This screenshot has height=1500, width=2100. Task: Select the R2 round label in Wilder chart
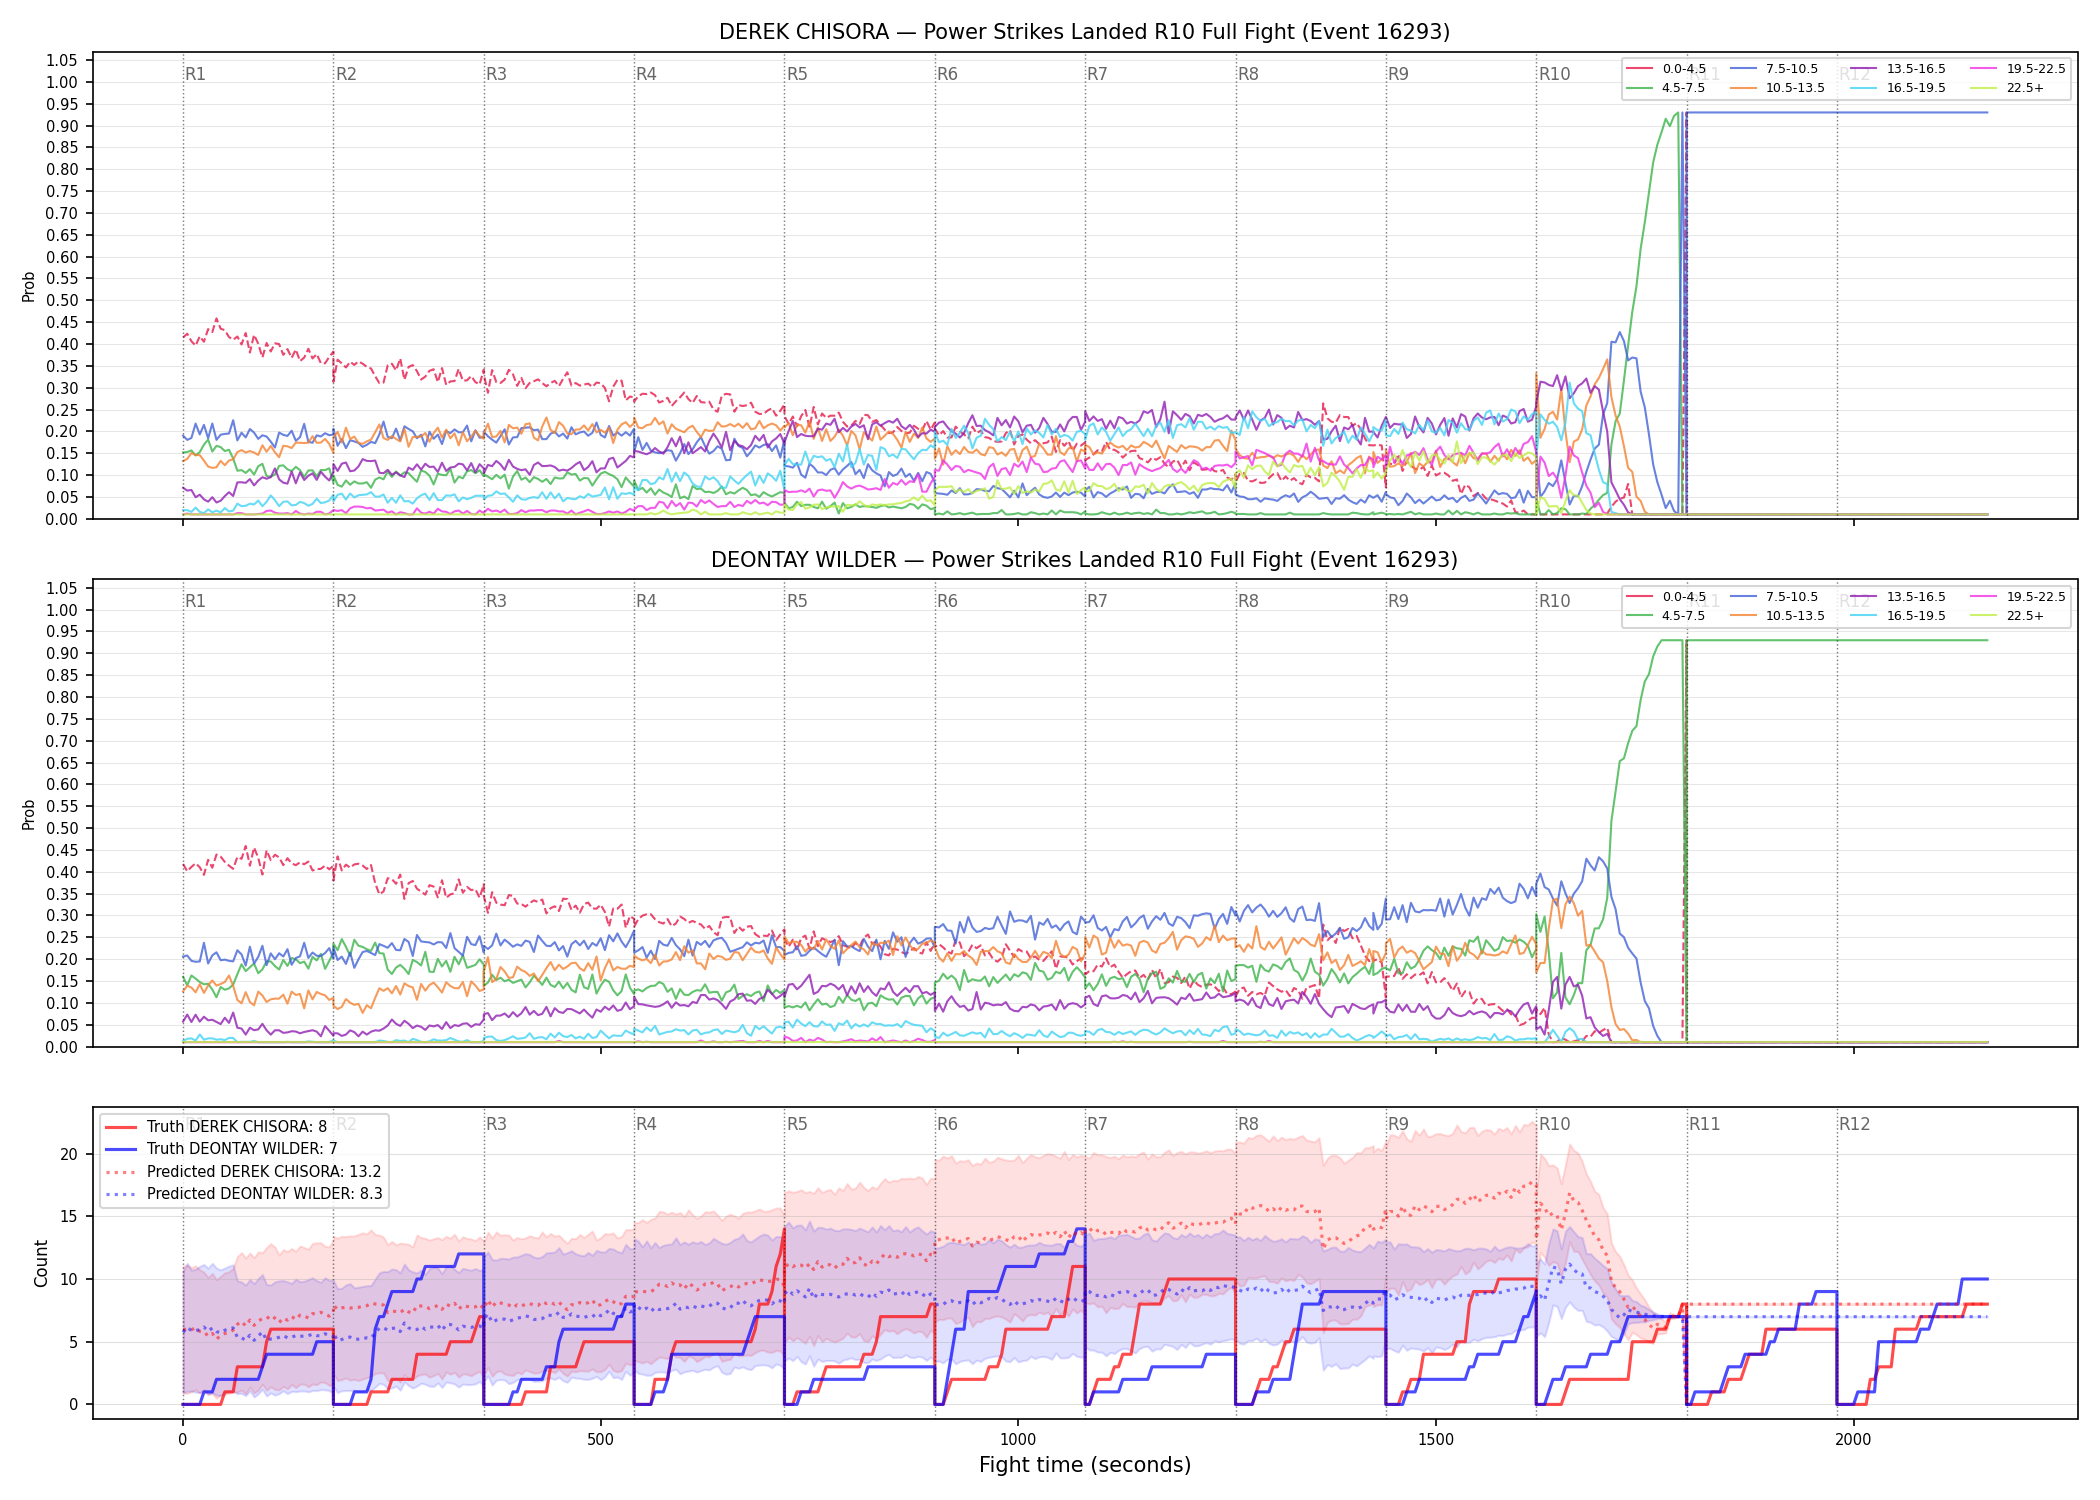(346, 601)
